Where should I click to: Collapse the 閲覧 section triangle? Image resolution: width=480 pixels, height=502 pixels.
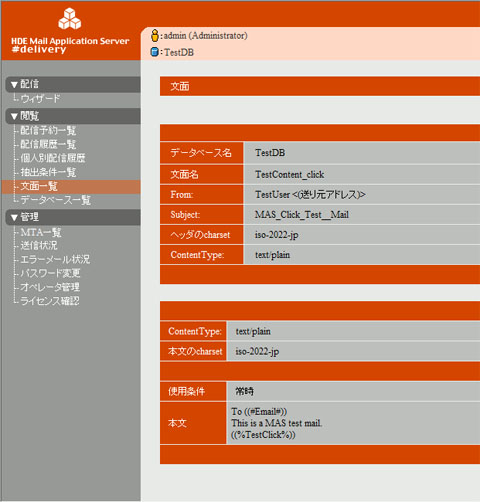14,116
